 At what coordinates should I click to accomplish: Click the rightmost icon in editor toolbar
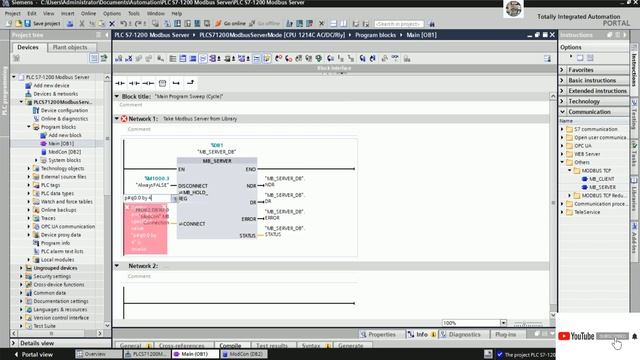click(547, 59)
